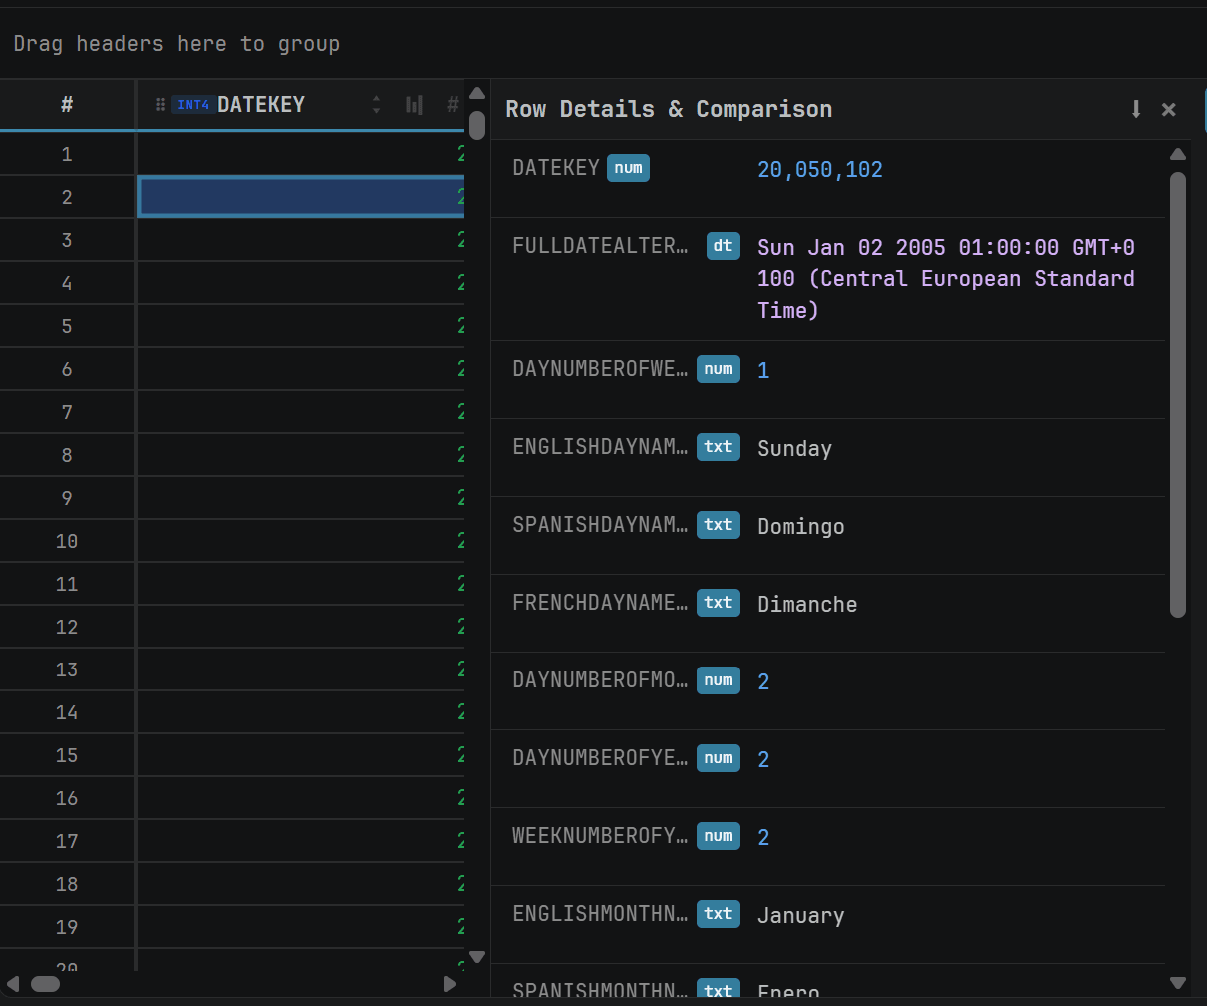1207x1006 pixels.
Task: Select row number 10
Action: click(x=67, y=541)
